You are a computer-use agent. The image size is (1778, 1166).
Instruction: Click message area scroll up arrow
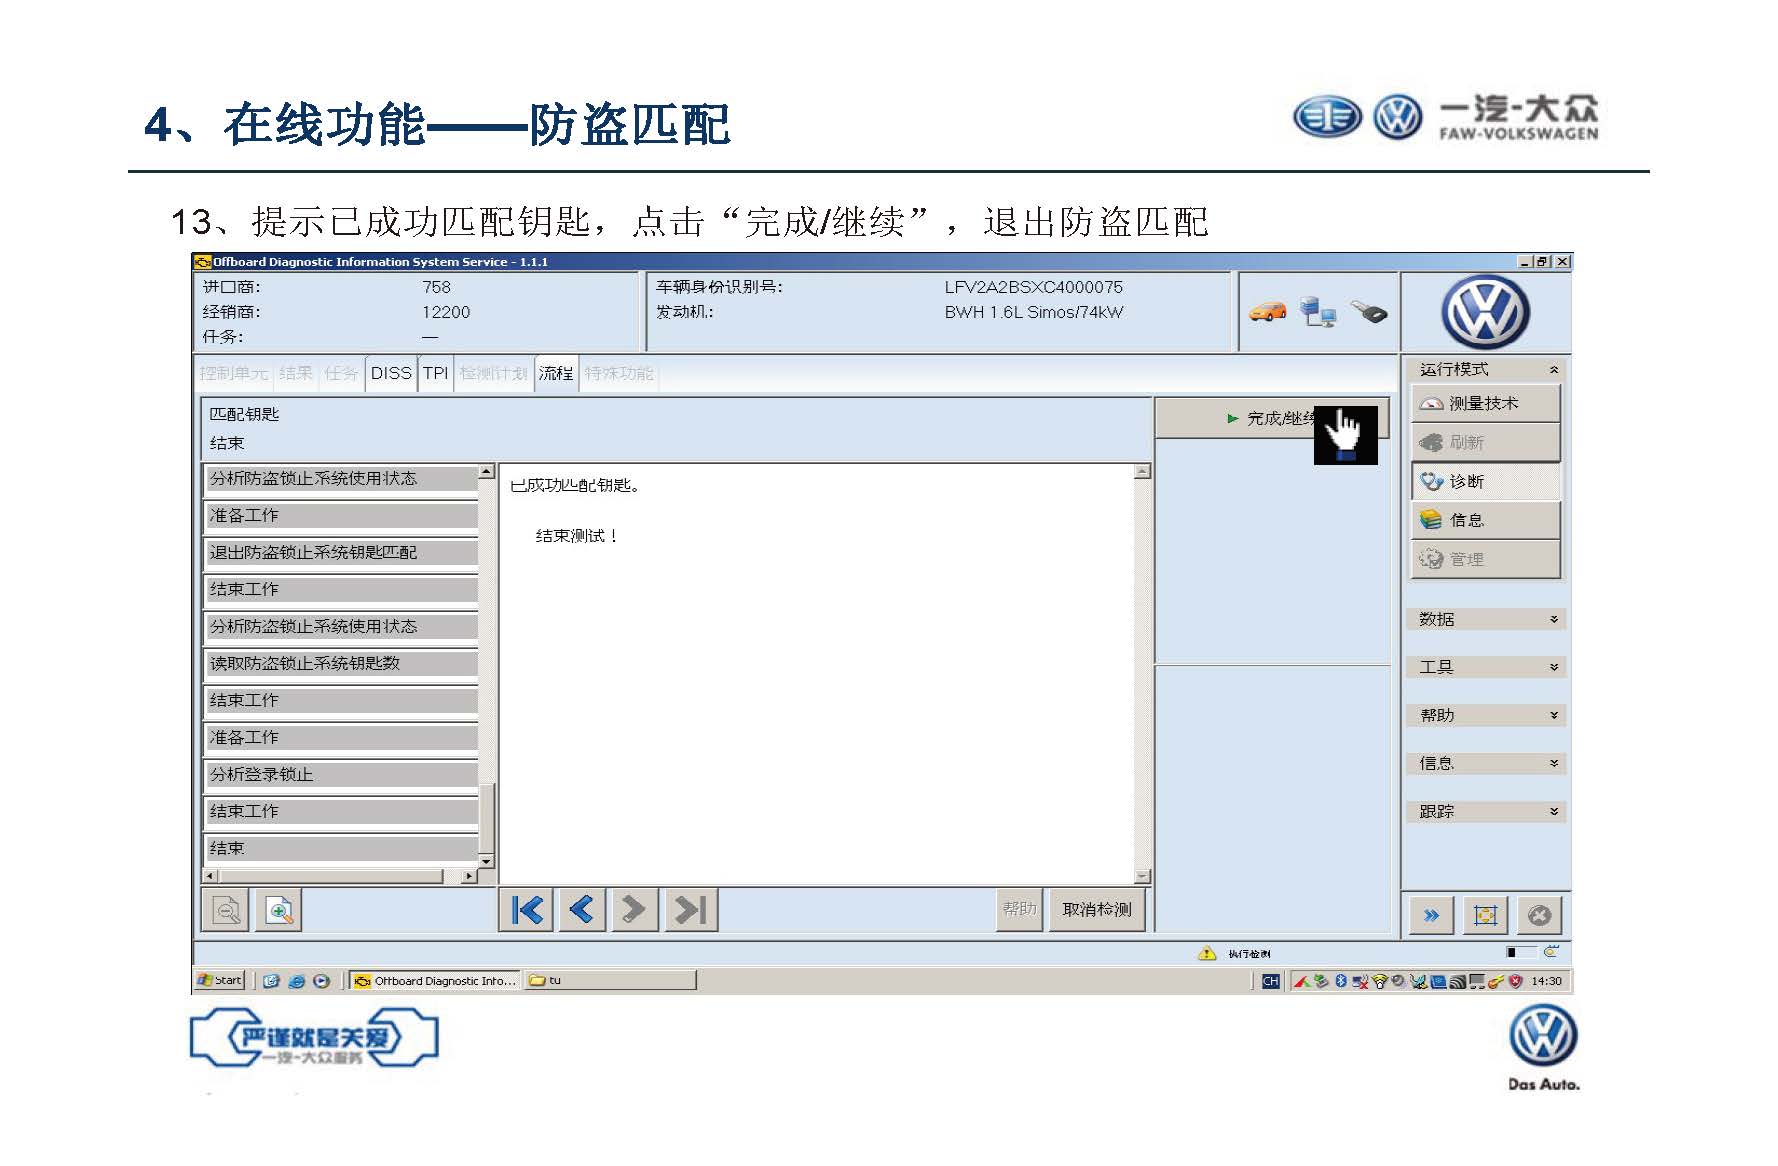pos(1142,471)
